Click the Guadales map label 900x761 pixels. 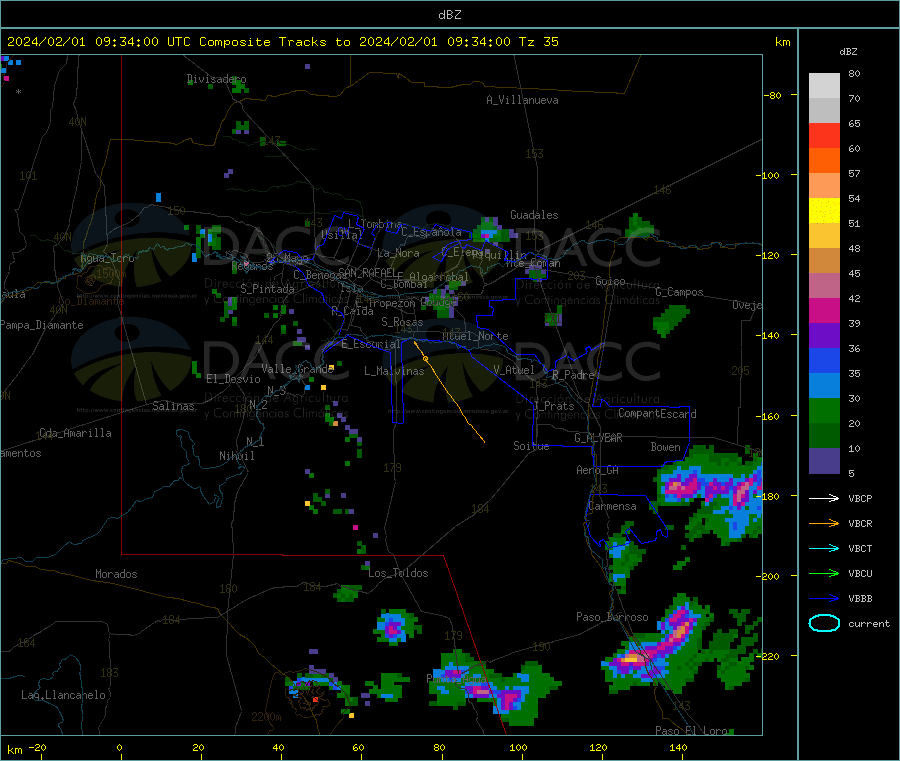pyautogui.click(x=534, y=215)
